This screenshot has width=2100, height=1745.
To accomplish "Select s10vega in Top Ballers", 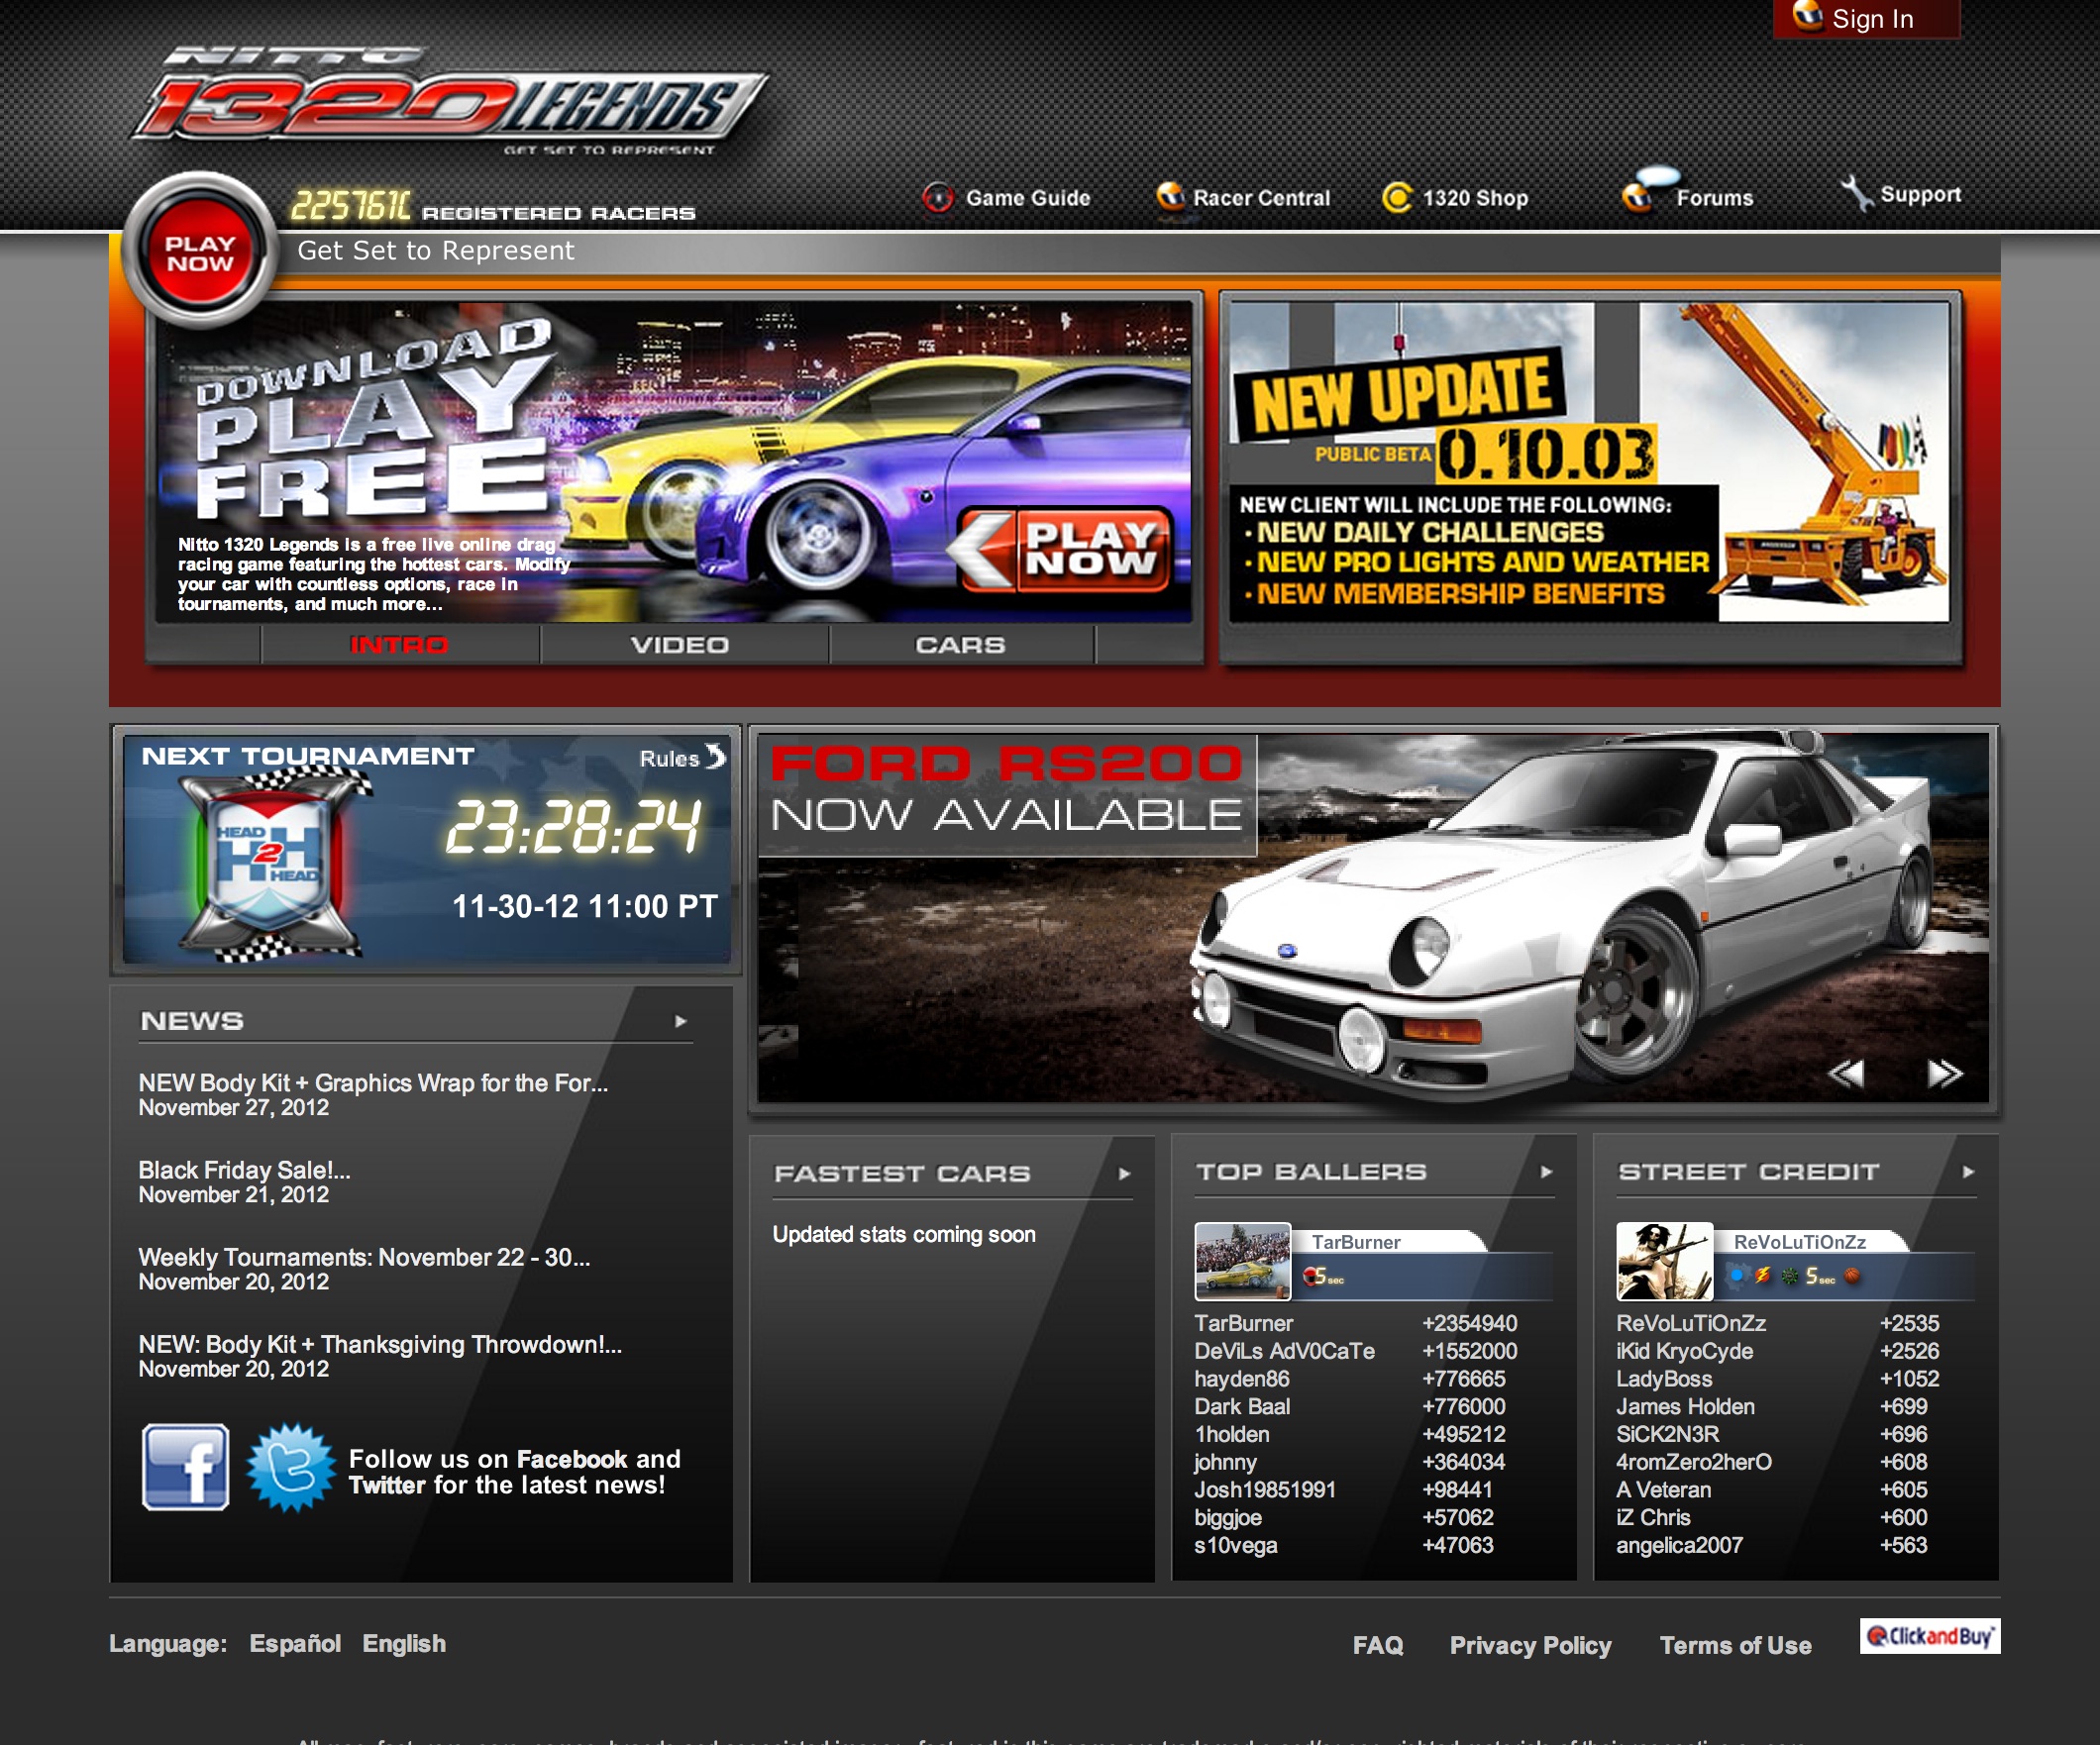I will point(1235,1545).
